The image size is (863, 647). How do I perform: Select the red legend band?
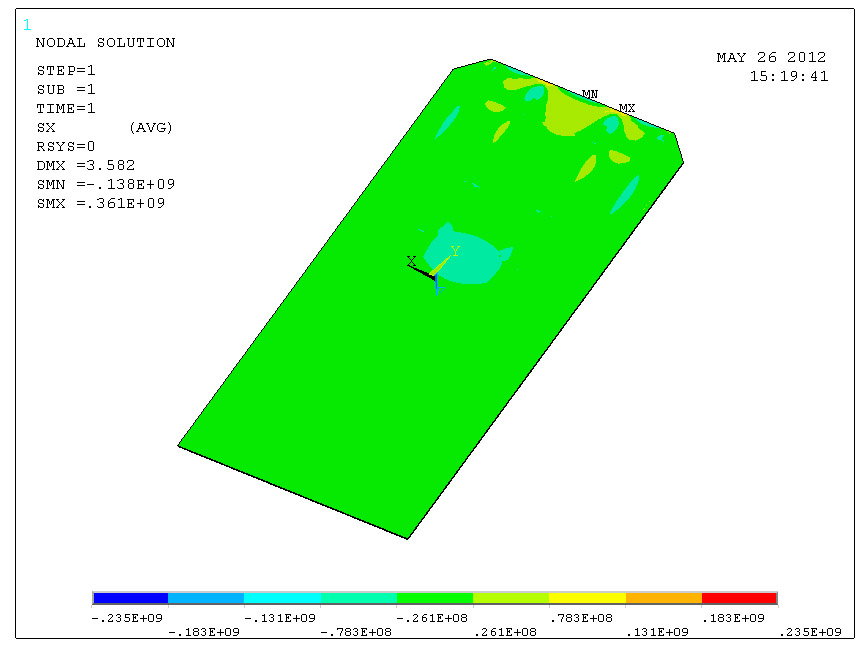[x=739, y=598]
